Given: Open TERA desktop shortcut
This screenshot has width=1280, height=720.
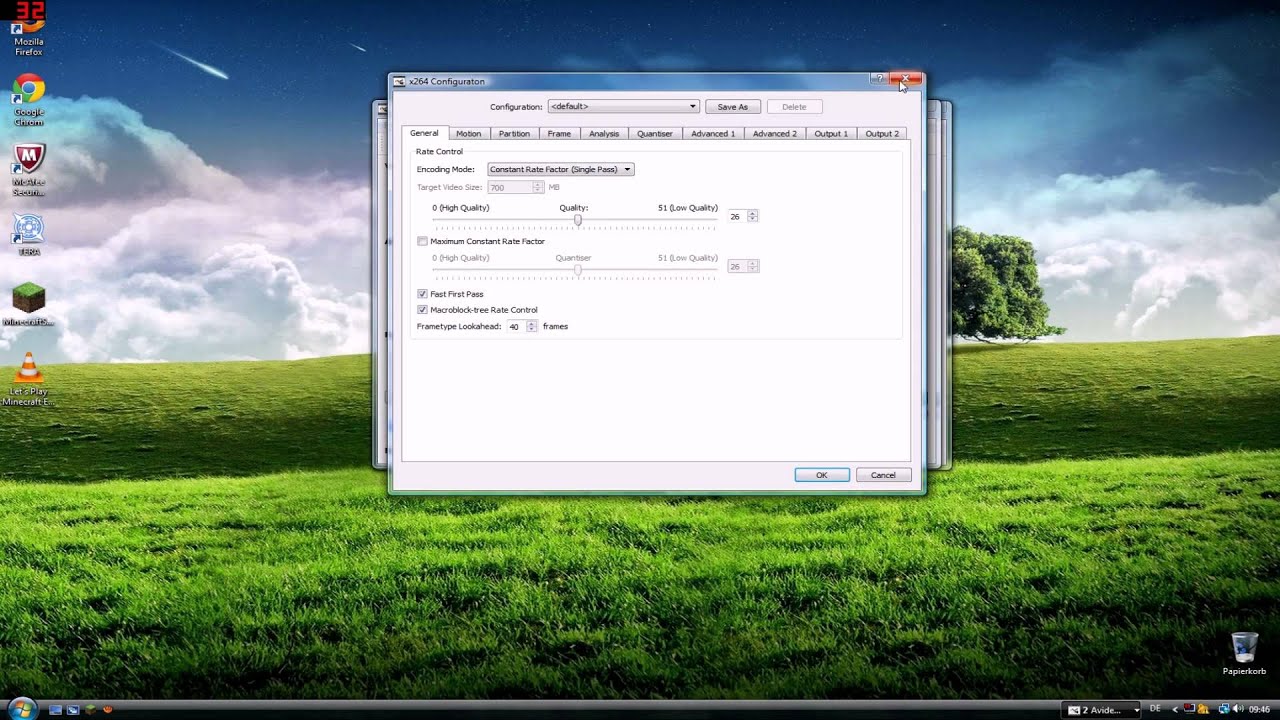Looking at the screenshot, I should click(29, 235).
